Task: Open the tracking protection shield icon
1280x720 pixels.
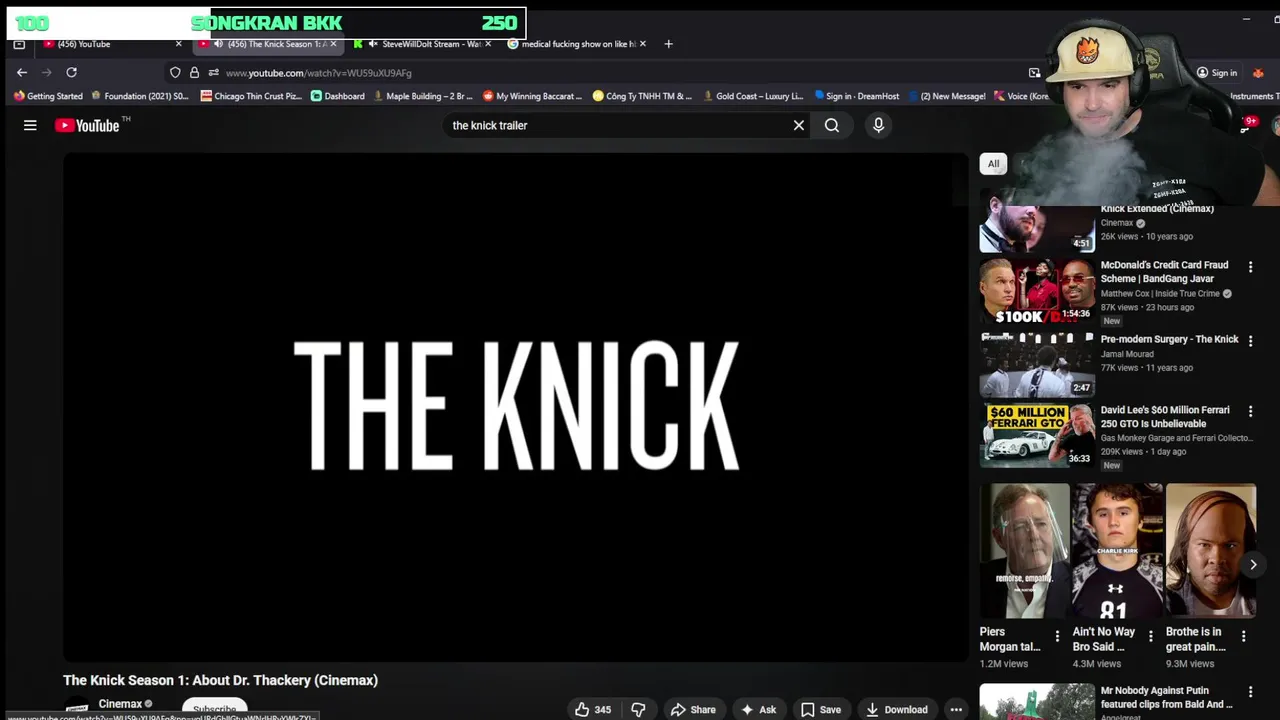Action: 175,72
